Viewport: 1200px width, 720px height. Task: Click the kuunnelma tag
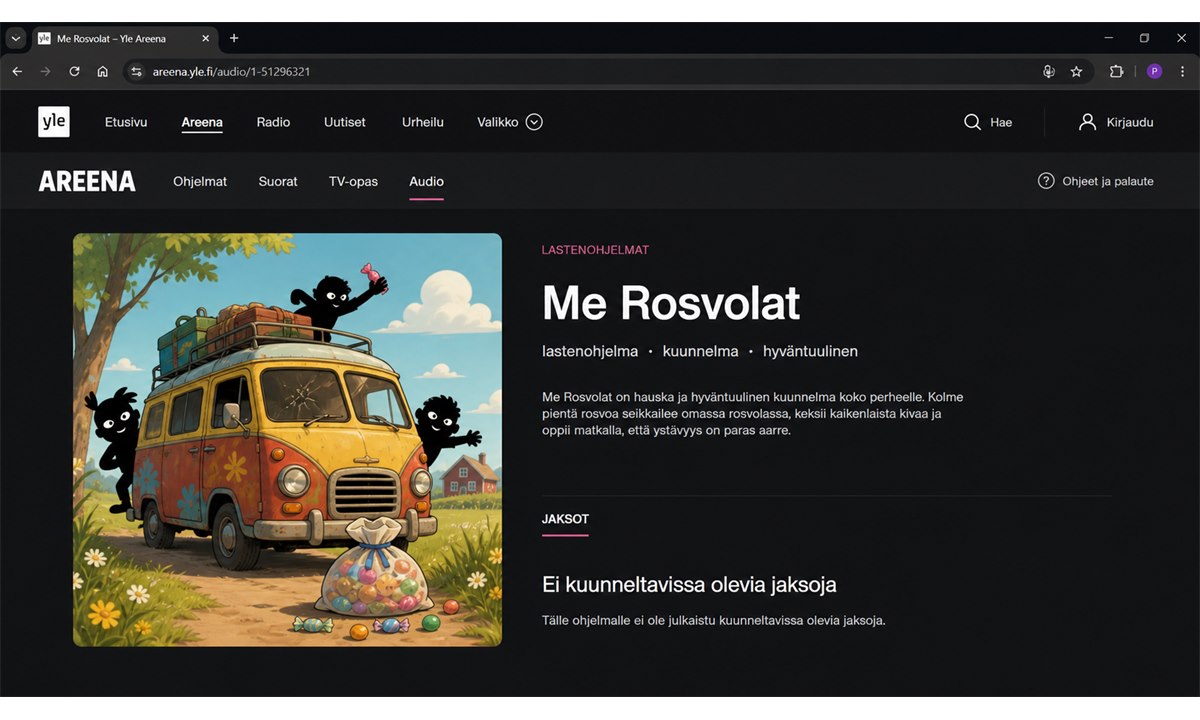700,351
